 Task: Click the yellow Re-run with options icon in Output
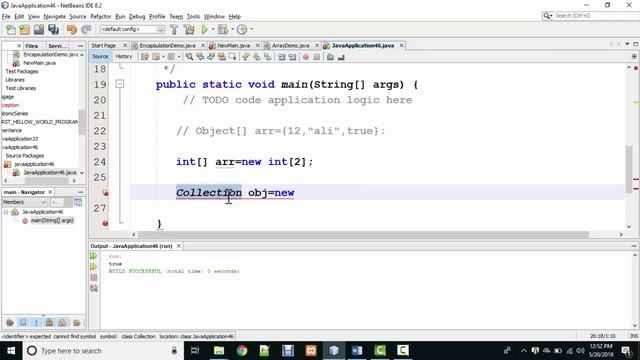pyautogui.click(x=94, y=267)
